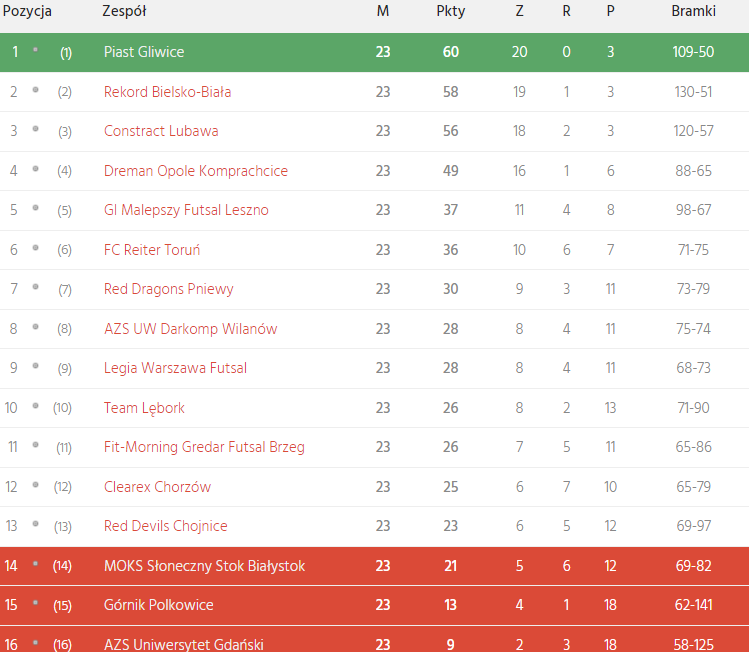Image resolution: width=749 pixels, height=652 pixels.
Task: Click the position trend dot for Rekord Bielsko-Biała
Action: click(x=36, y=90)
